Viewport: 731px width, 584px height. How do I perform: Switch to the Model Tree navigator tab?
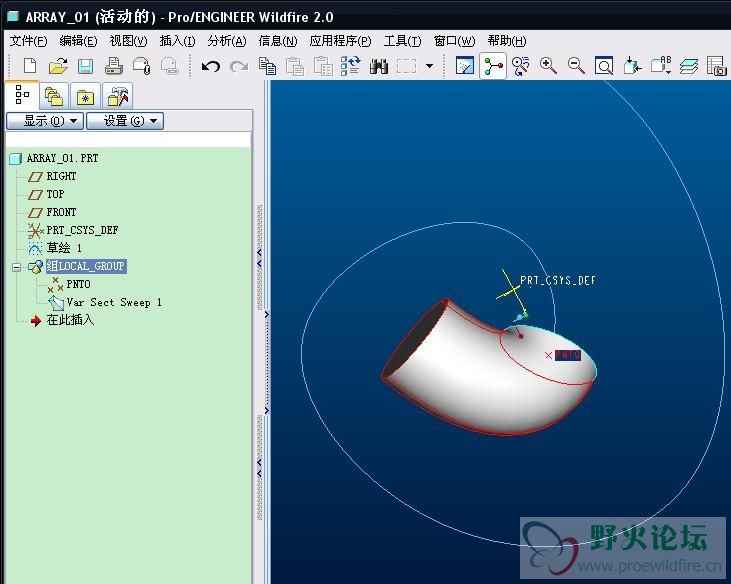[21, 95]
